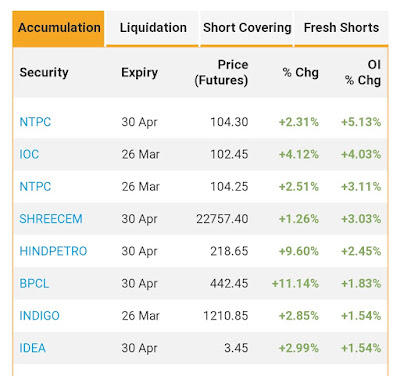
Task: Open the SHREECEM security link
Action: [51, 219]
